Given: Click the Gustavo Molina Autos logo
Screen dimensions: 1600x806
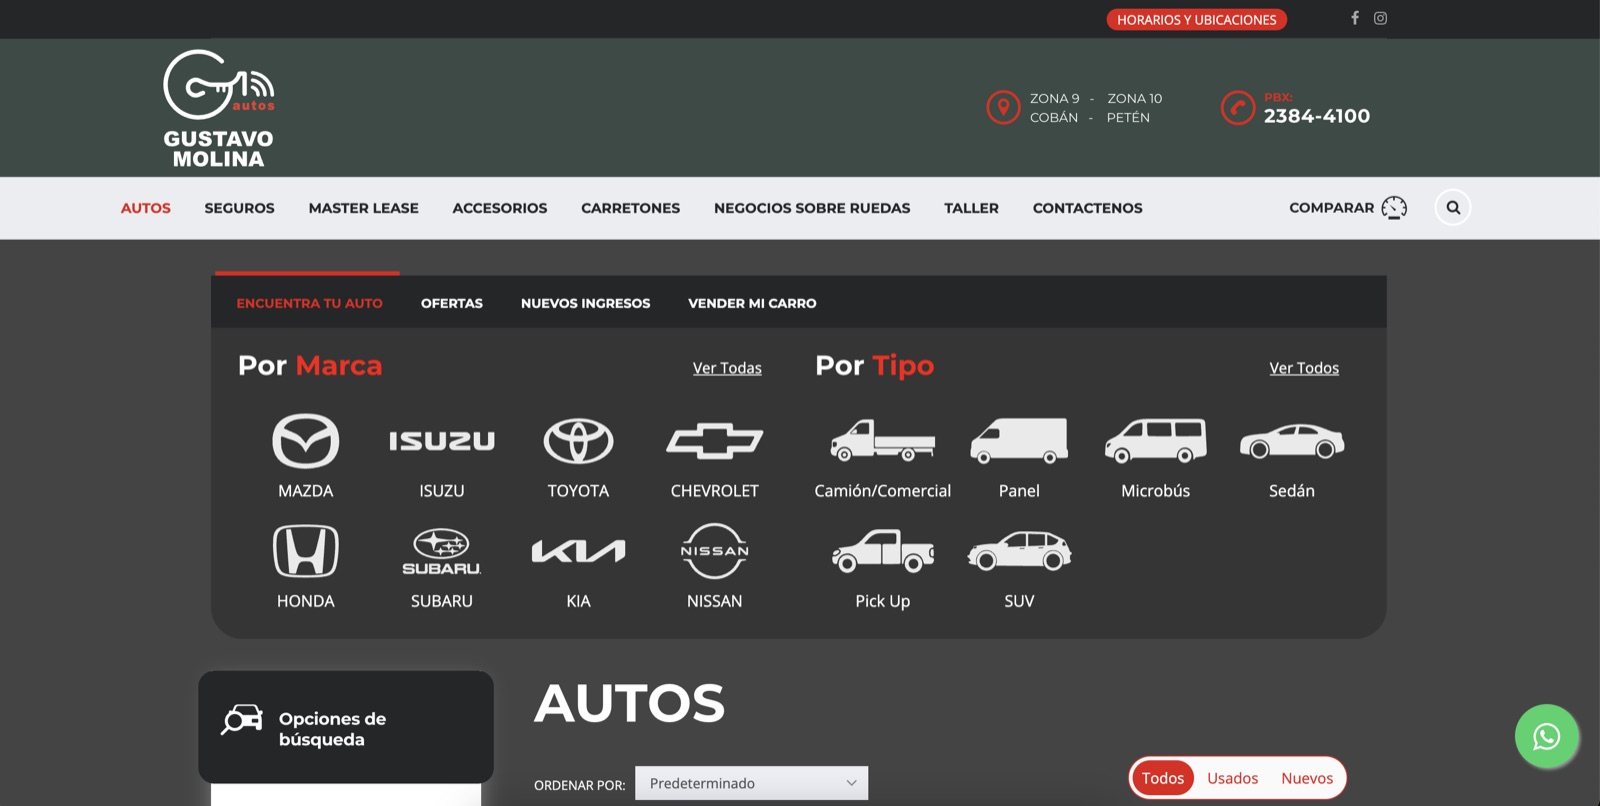Looking at the screenshot, I should click(219, 109).
